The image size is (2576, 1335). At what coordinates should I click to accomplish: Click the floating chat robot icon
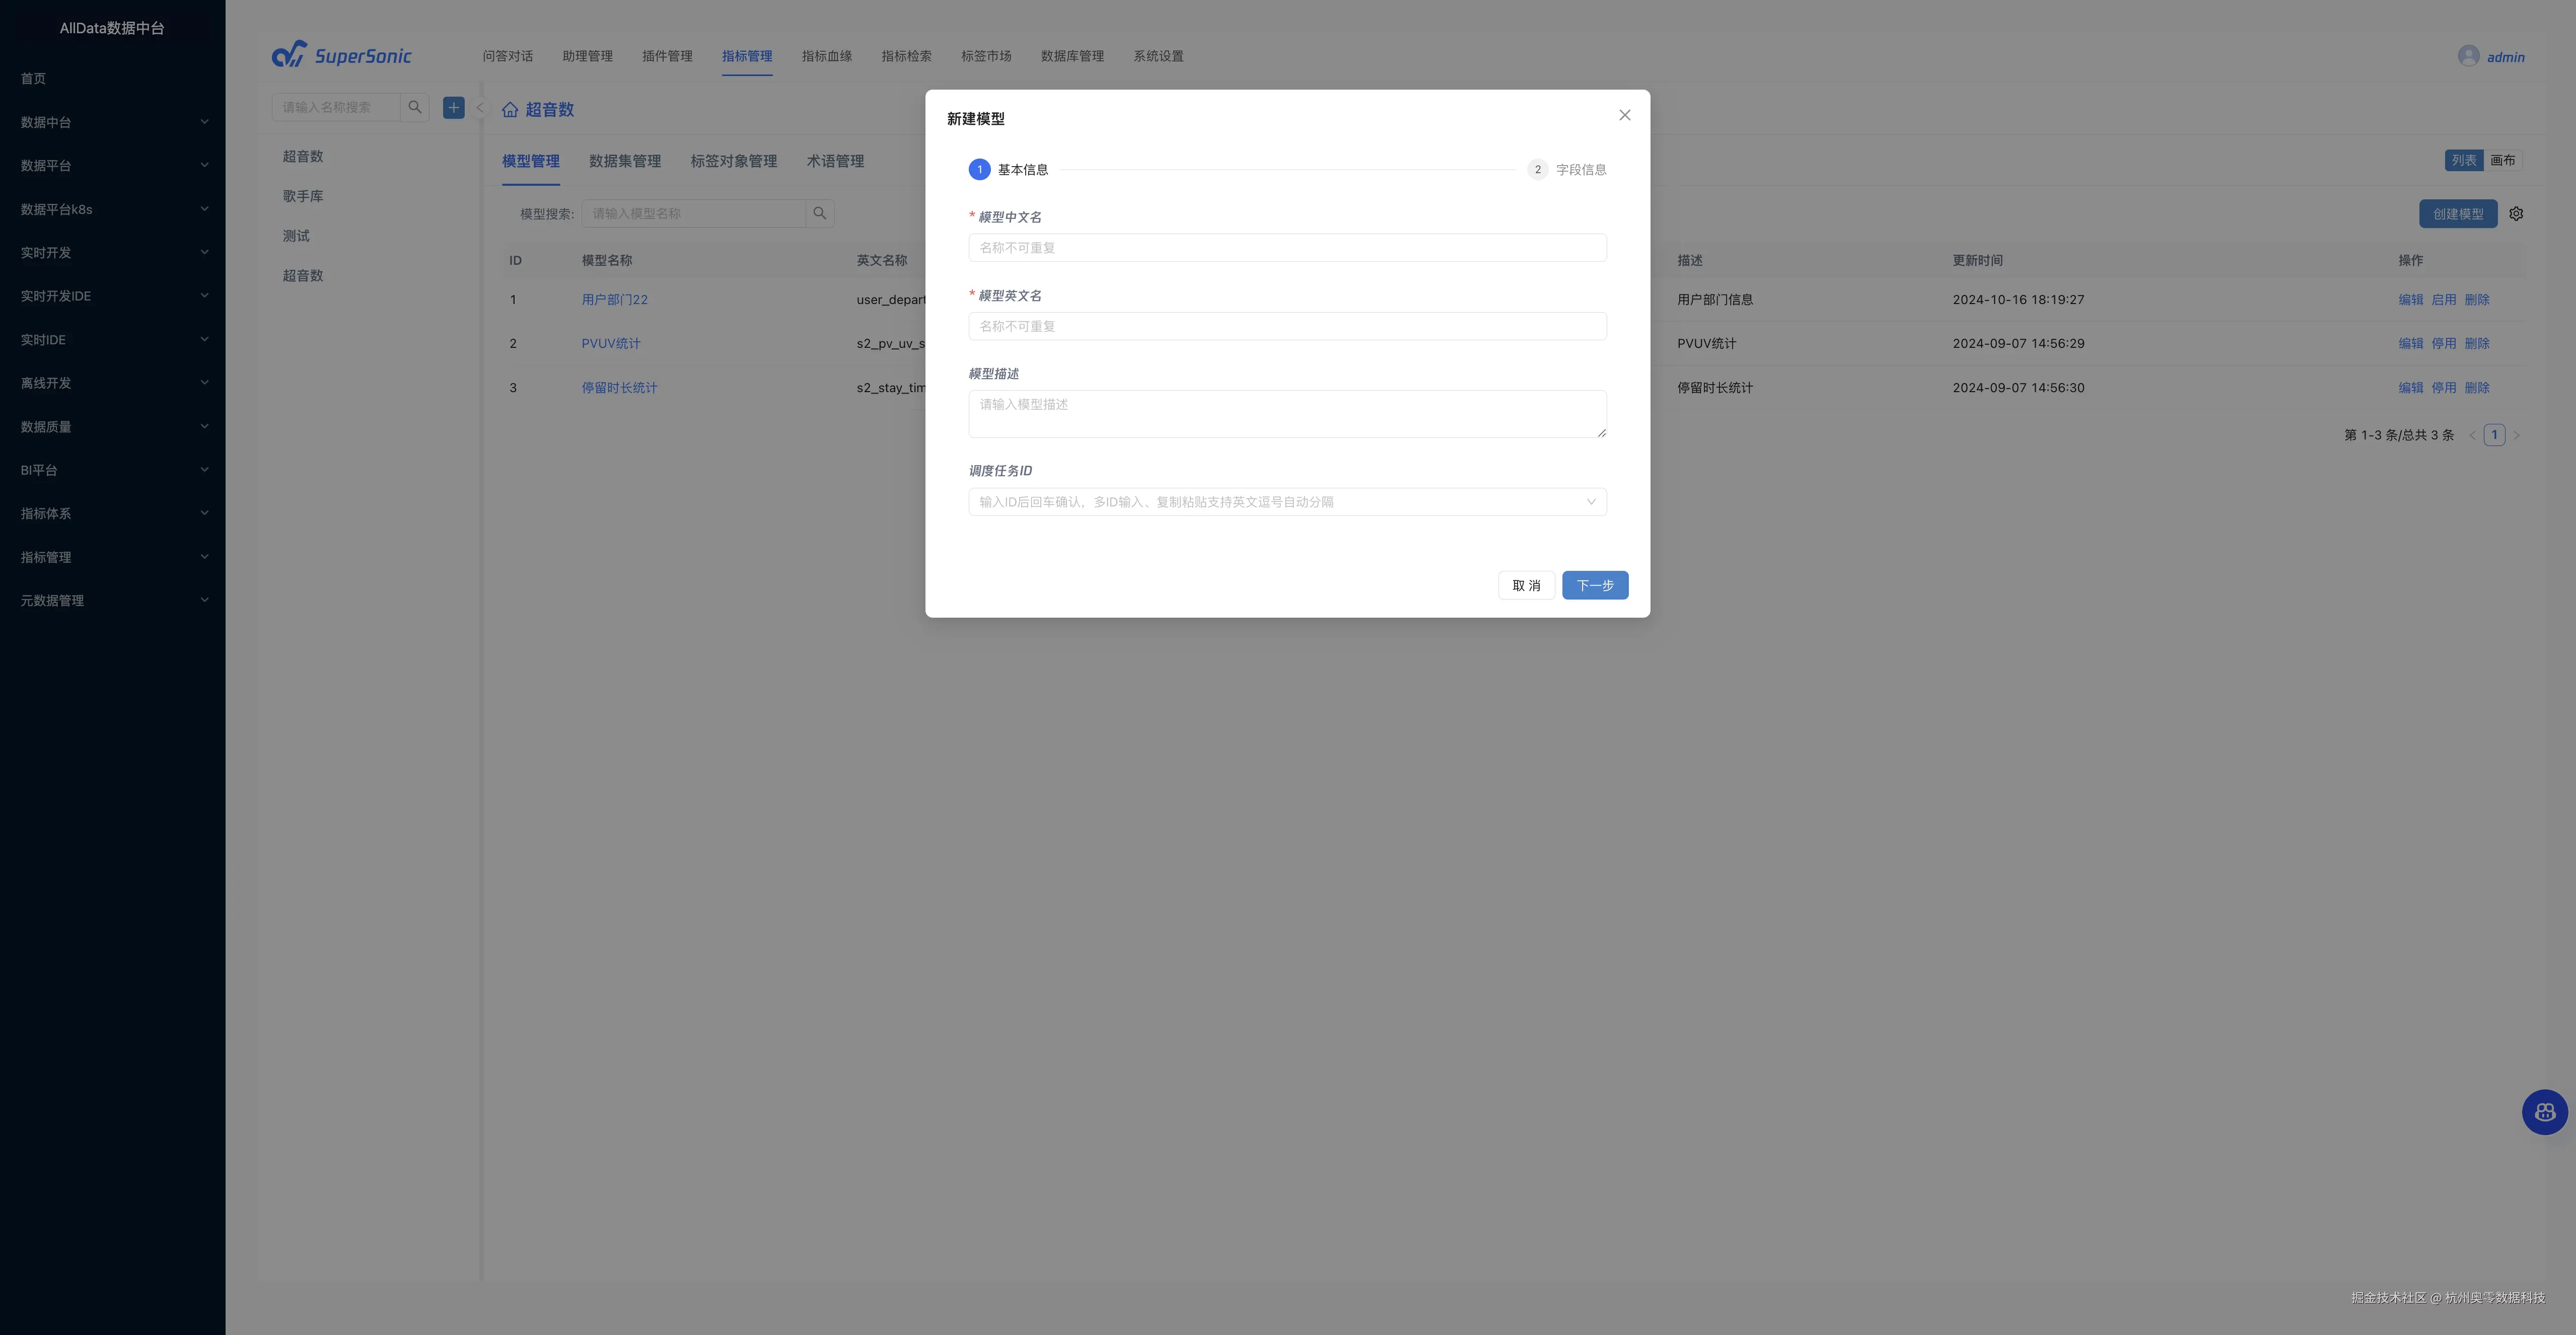2544,1112
